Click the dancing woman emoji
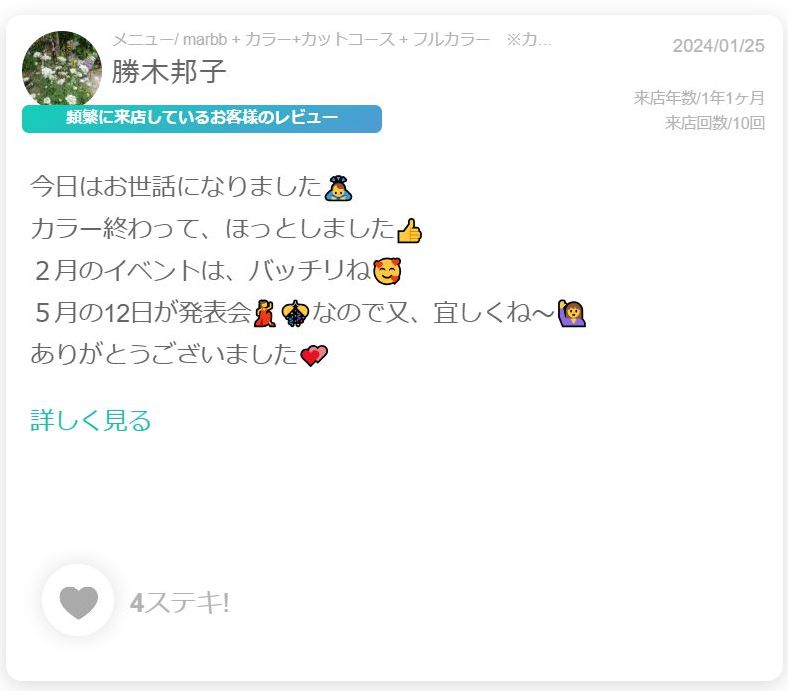This screenshot has width=788, height=691. (265, 314)
